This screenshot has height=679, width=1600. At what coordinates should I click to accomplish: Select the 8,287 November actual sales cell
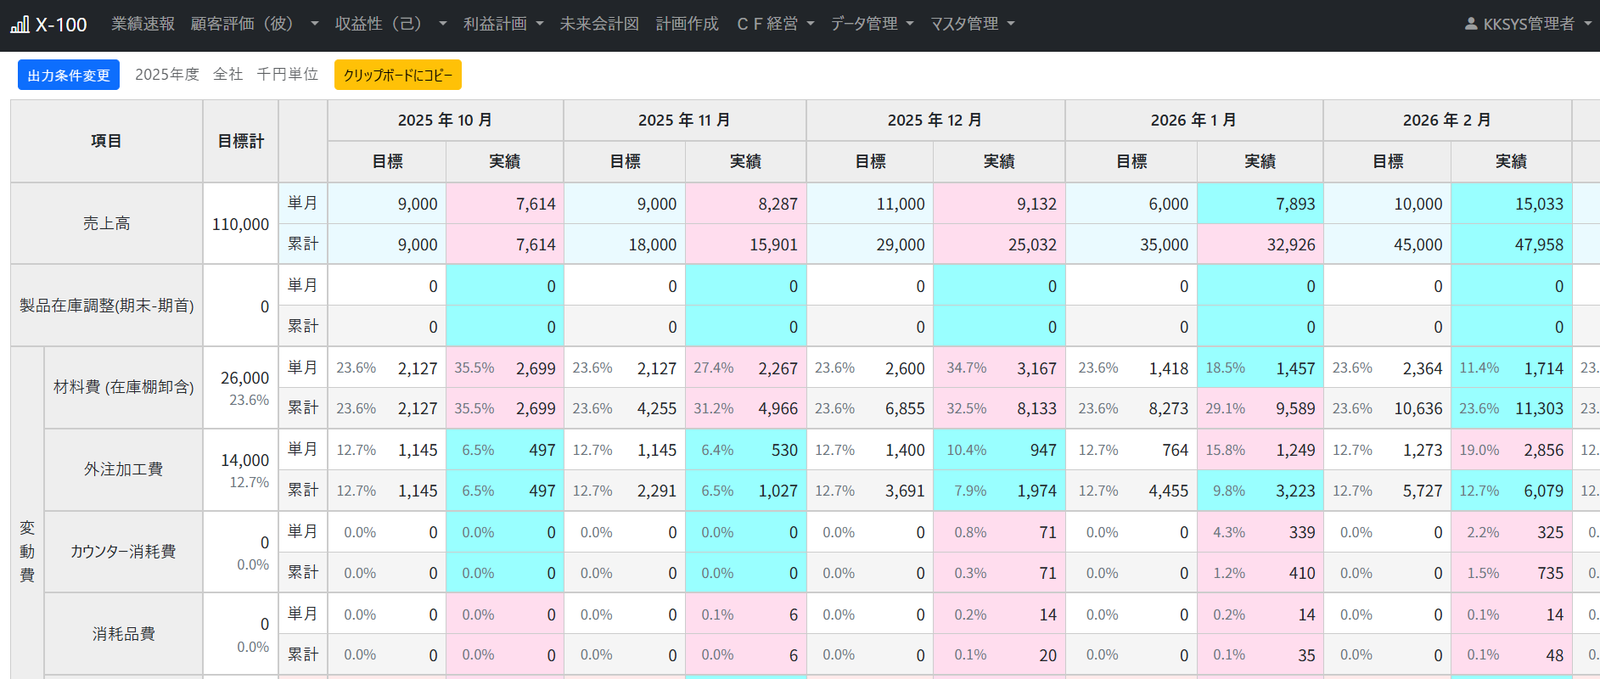click(x=746, y=204)
